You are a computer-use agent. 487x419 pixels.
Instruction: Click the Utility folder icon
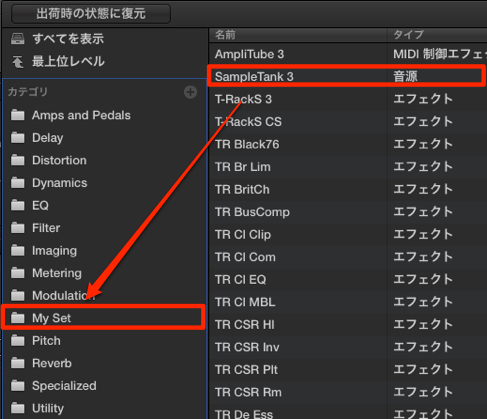(18, 408)
